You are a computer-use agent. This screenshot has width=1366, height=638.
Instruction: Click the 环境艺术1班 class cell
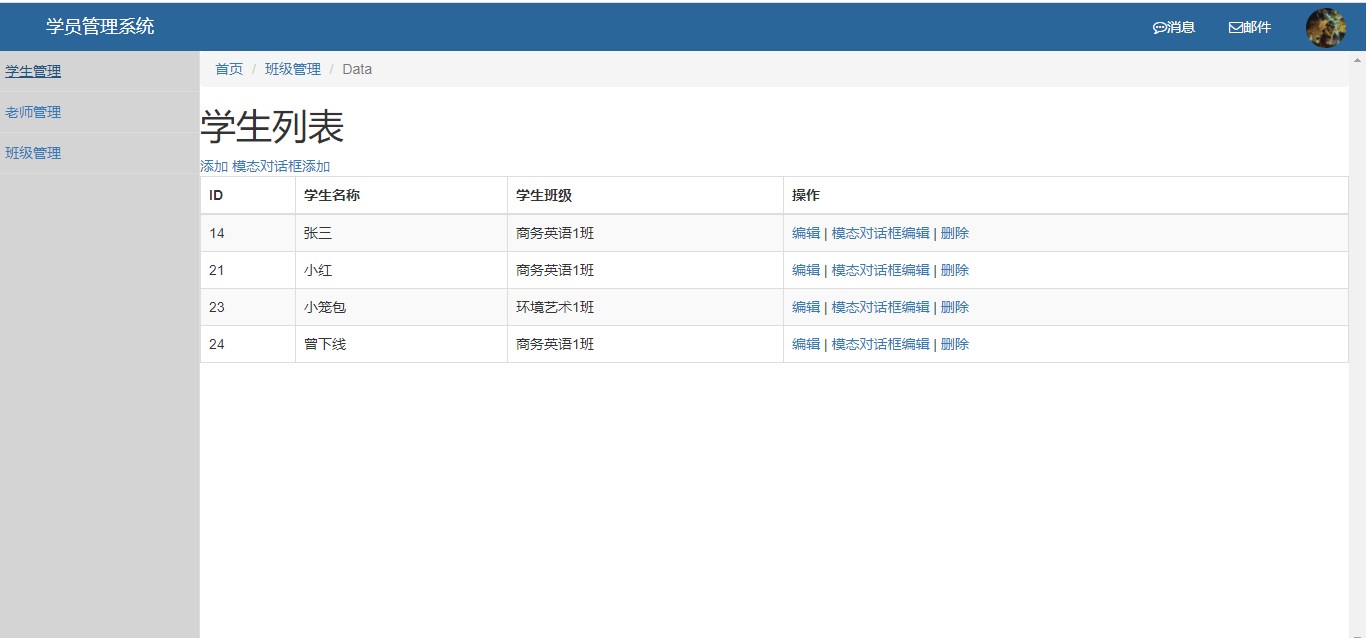645,307
